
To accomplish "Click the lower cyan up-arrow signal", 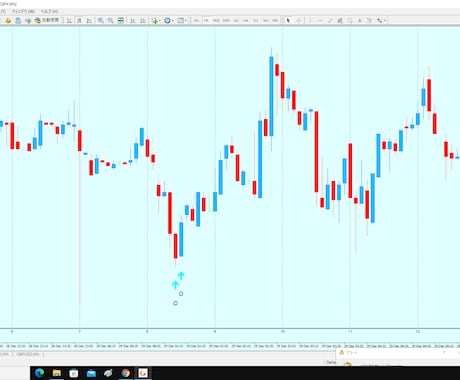I will pyautogui.click(x=175, y=285).
